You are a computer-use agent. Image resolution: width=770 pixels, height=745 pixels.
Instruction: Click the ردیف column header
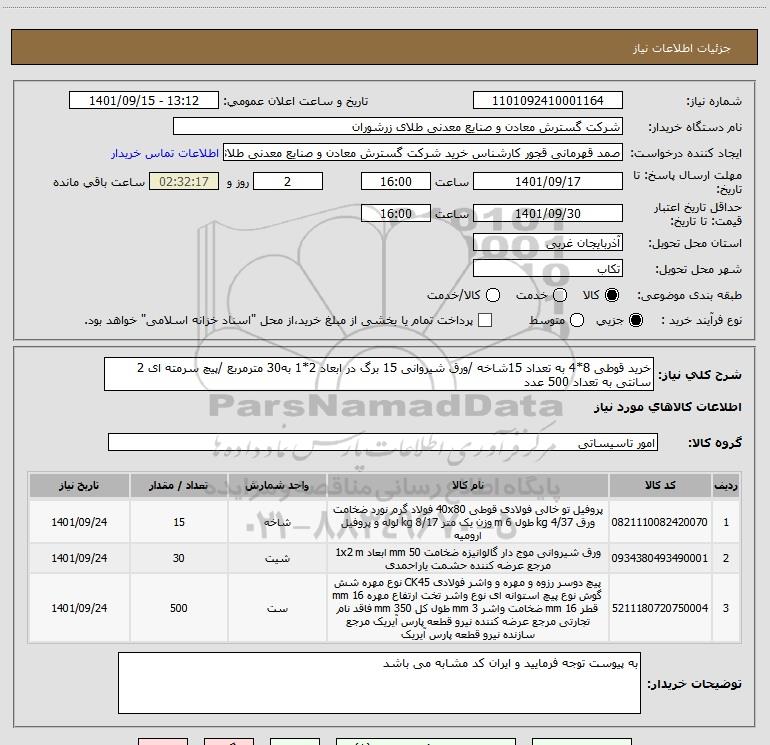(726, 485)
